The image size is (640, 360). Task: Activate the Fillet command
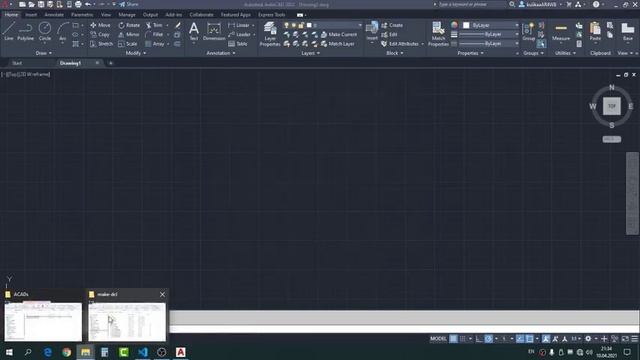154,34
